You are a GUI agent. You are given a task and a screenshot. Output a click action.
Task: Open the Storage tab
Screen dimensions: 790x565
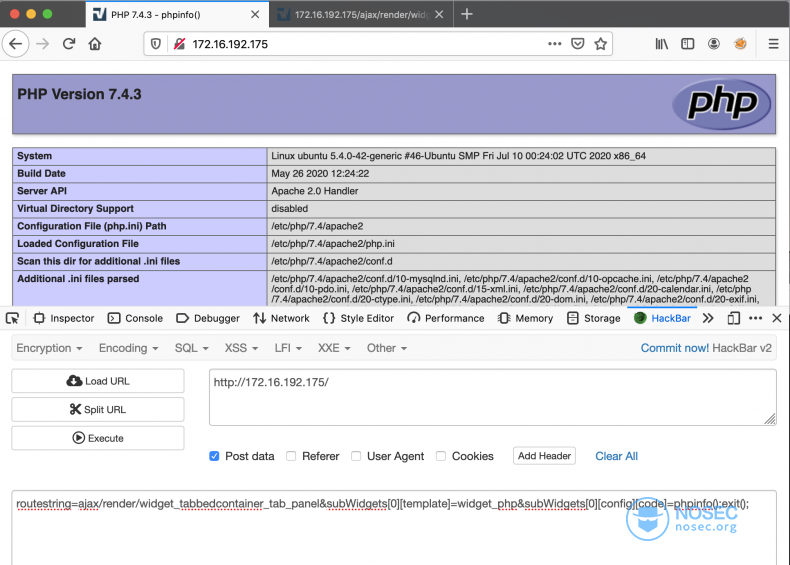pos(593,318)
